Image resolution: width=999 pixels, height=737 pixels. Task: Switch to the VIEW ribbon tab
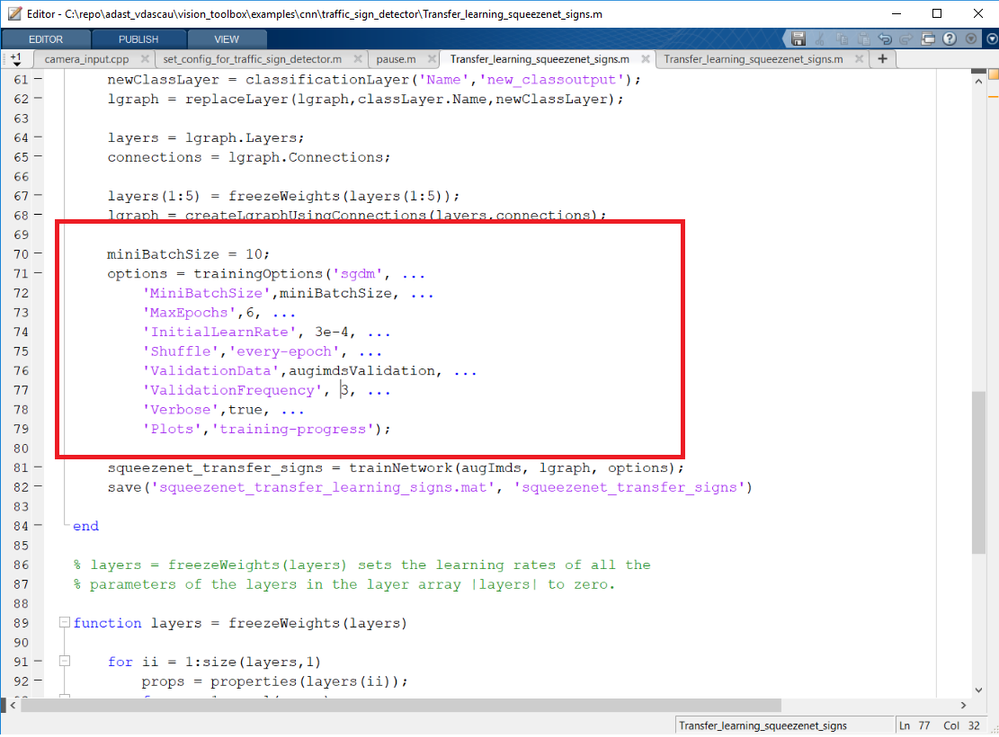click(226, 39)
